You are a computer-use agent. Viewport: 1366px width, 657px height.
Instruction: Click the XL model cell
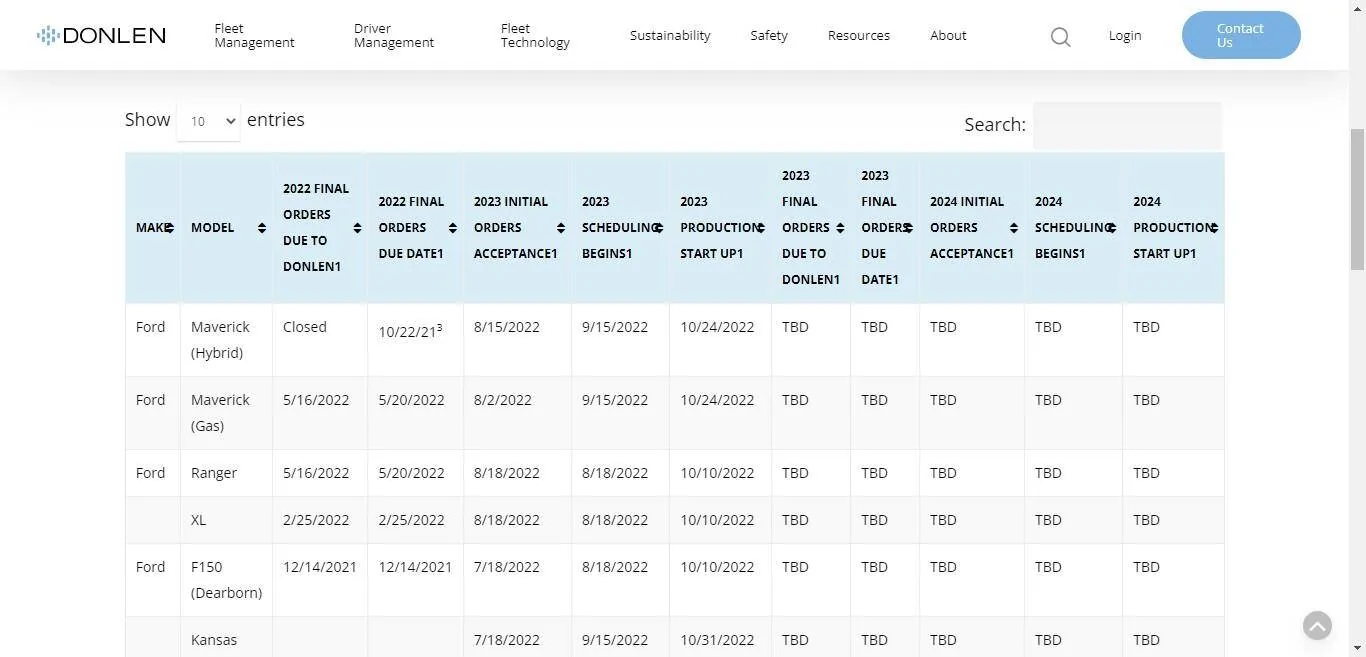click(x=226, y=520)
